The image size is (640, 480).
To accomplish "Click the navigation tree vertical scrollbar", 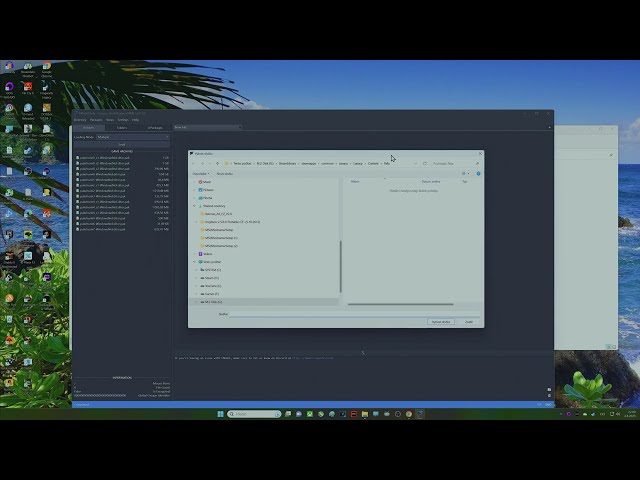I will pyautogui.click(x=340, y=267).
